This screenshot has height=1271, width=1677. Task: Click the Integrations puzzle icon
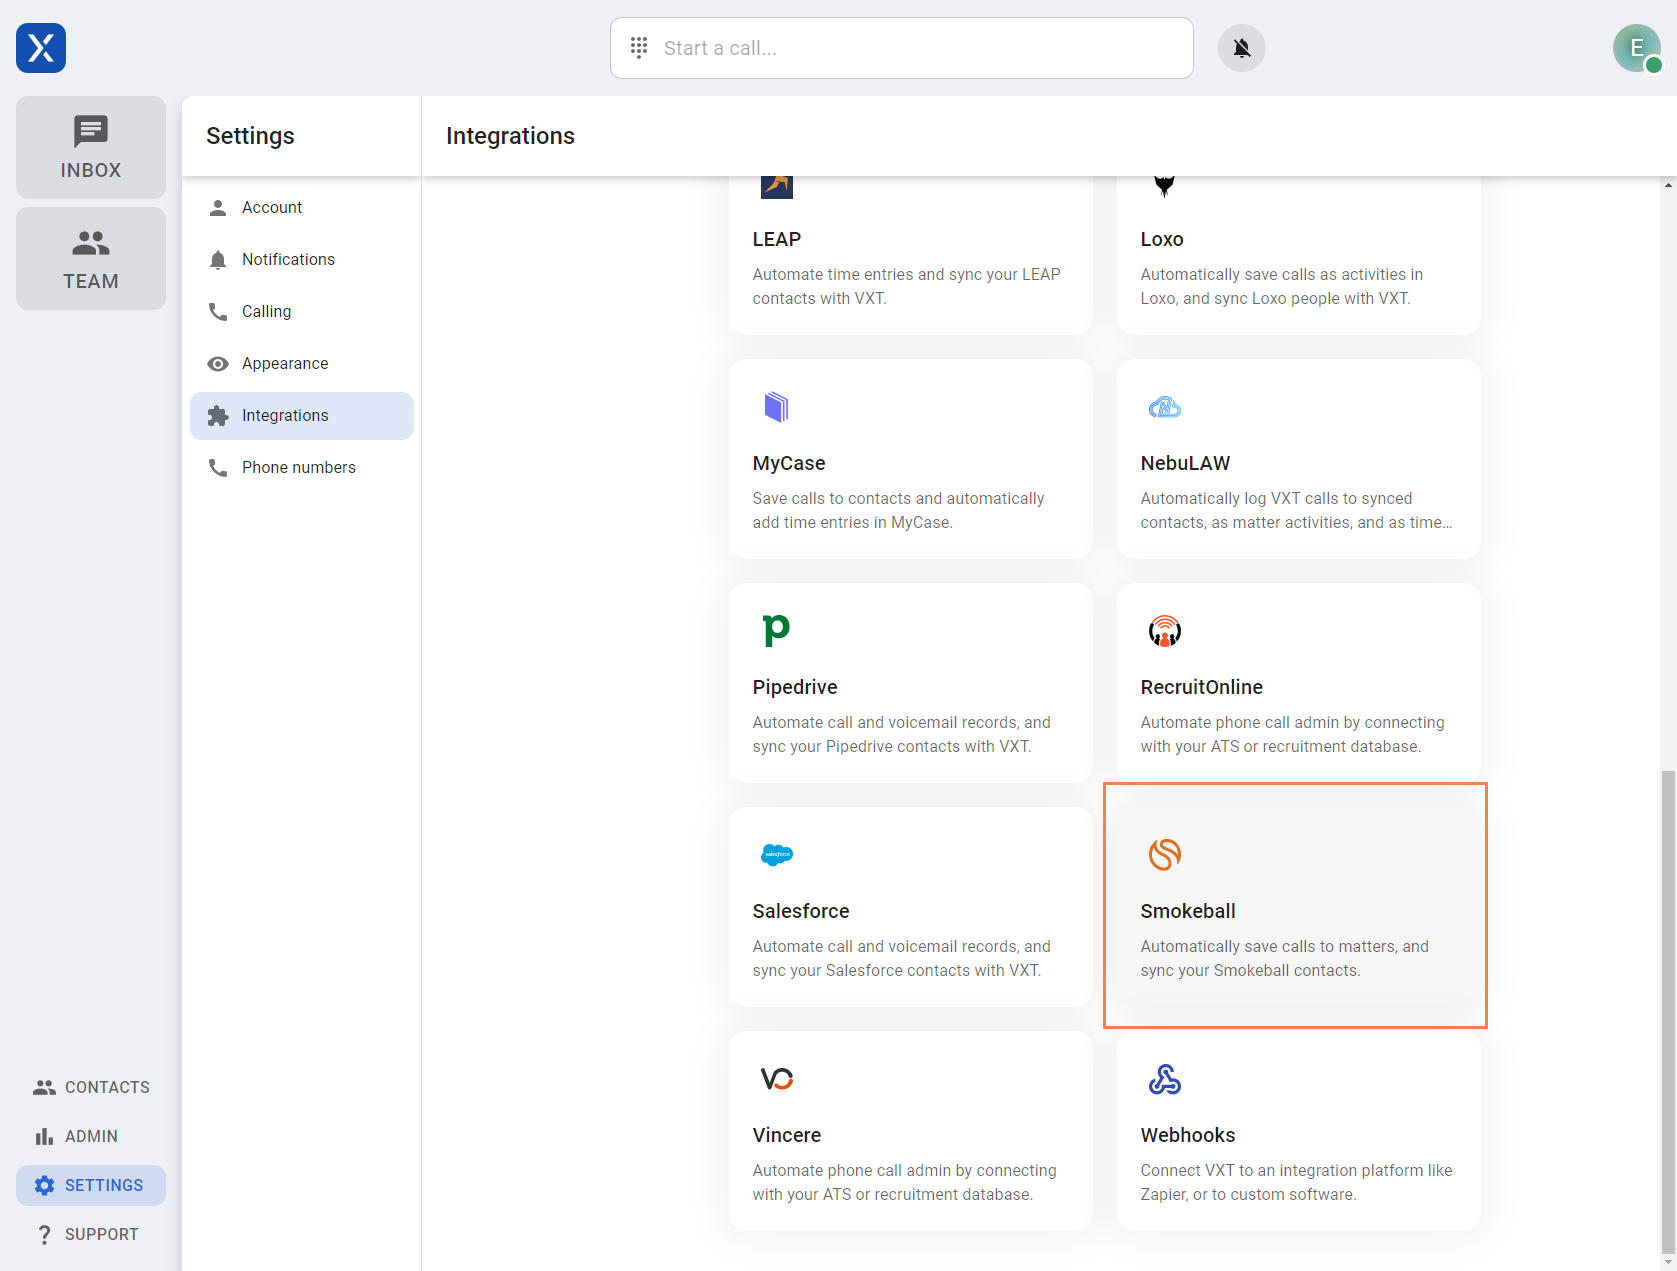pyautogui.click(x=218, y=416)
